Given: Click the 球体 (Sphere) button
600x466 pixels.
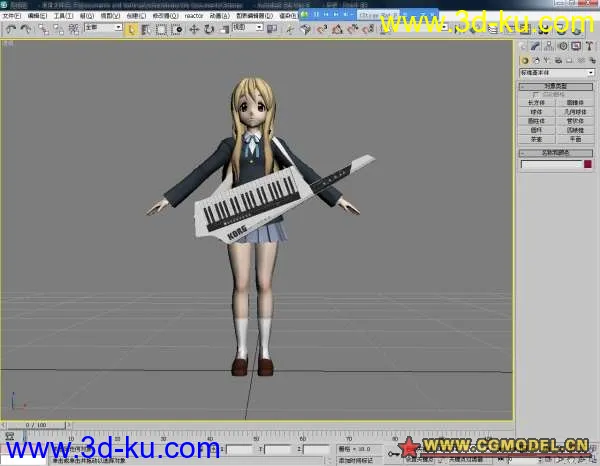Looking at the screenshot, I should point(536,112).
